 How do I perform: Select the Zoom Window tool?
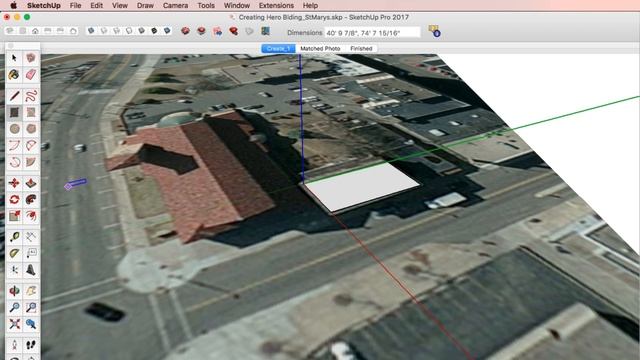click(31, 307)
